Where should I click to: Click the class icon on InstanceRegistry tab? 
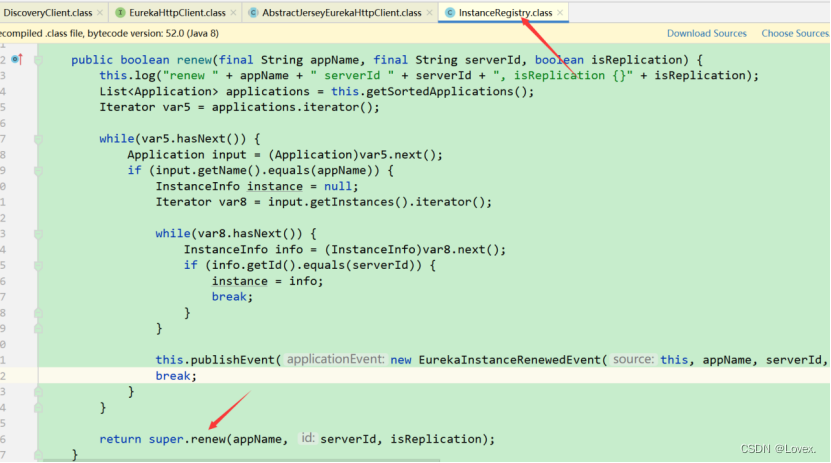tap(450, 13)
